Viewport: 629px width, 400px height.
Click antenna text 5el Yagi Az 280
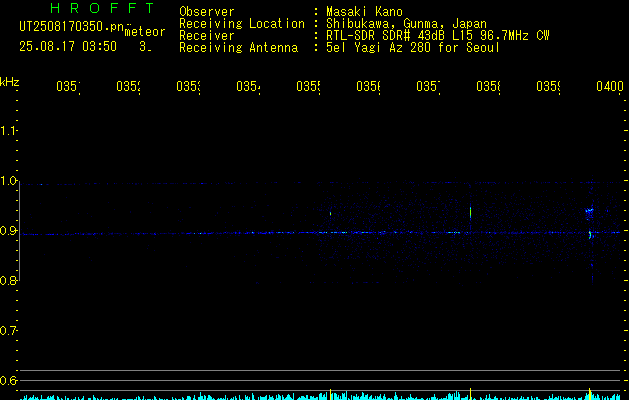[380, 48]
